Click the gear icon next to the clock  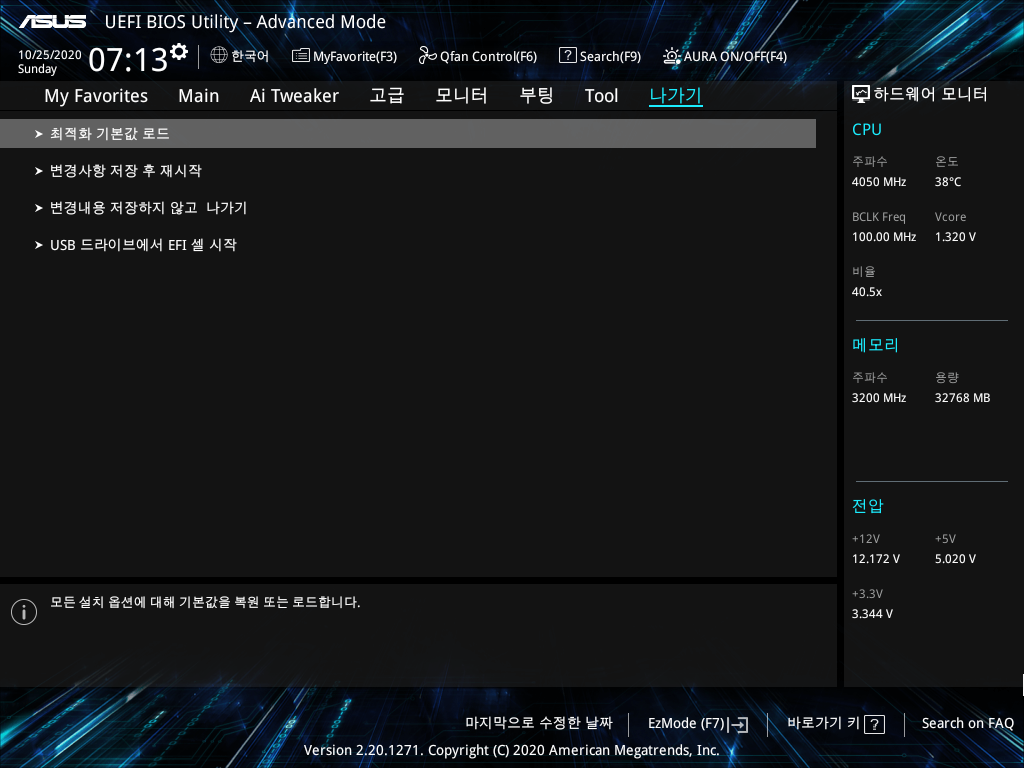point(178,52)
